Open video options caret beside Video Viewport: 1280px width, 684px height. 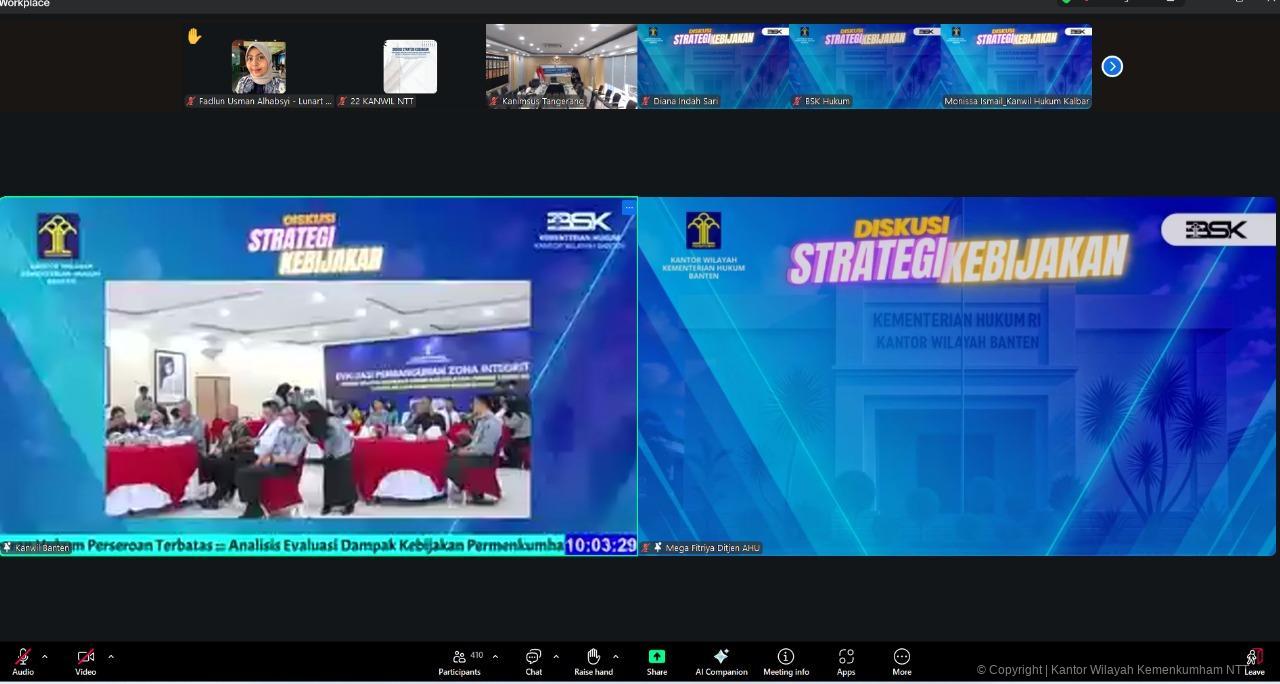click(110, 657)
